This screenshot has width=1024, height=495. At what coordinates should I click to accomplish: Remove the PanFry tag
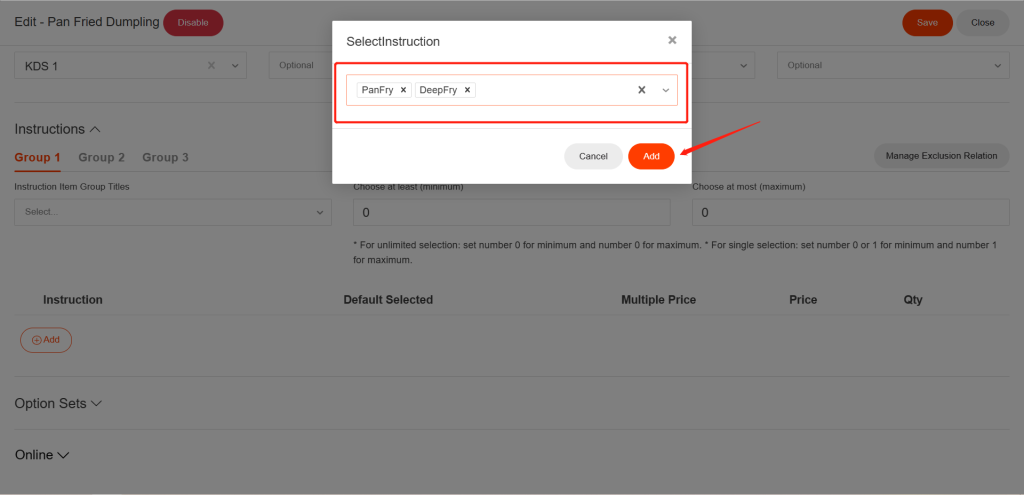[x=403, y=90]
